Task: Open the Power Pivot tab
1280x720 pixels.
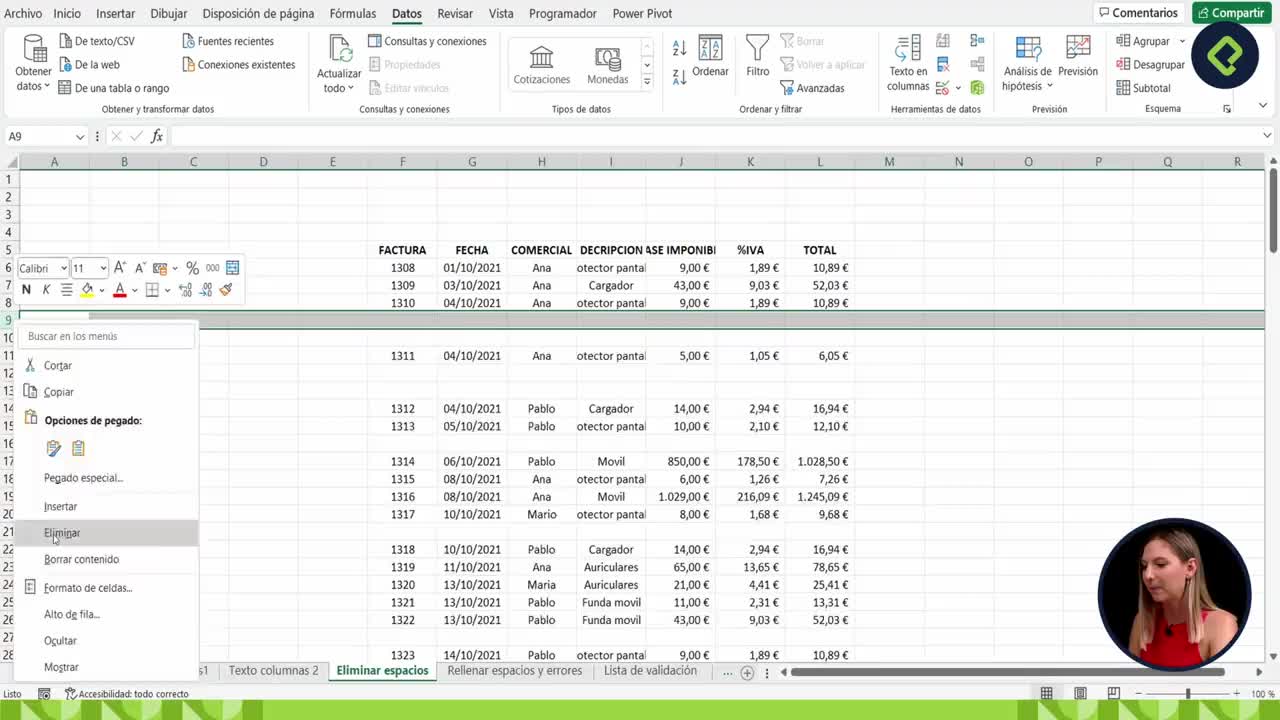Action: pyautogui.click(x=642, y=13)
